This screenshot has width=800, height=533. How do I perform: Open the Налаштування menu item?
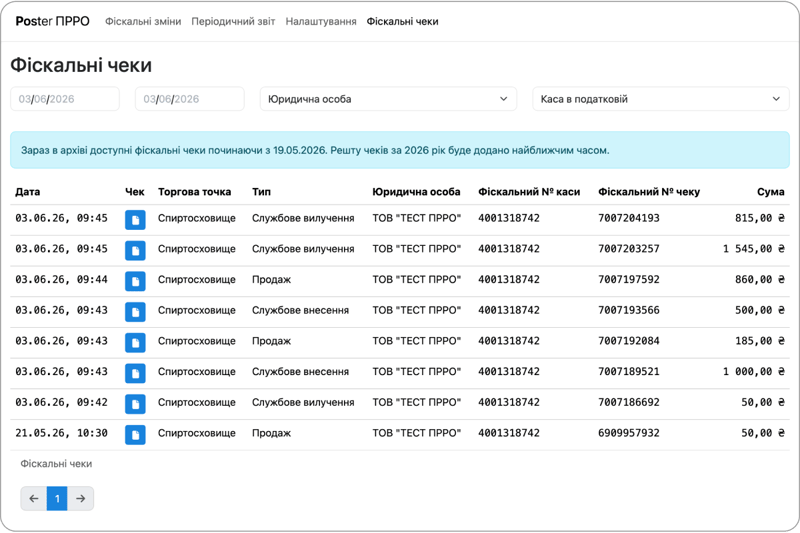point(321,21)
